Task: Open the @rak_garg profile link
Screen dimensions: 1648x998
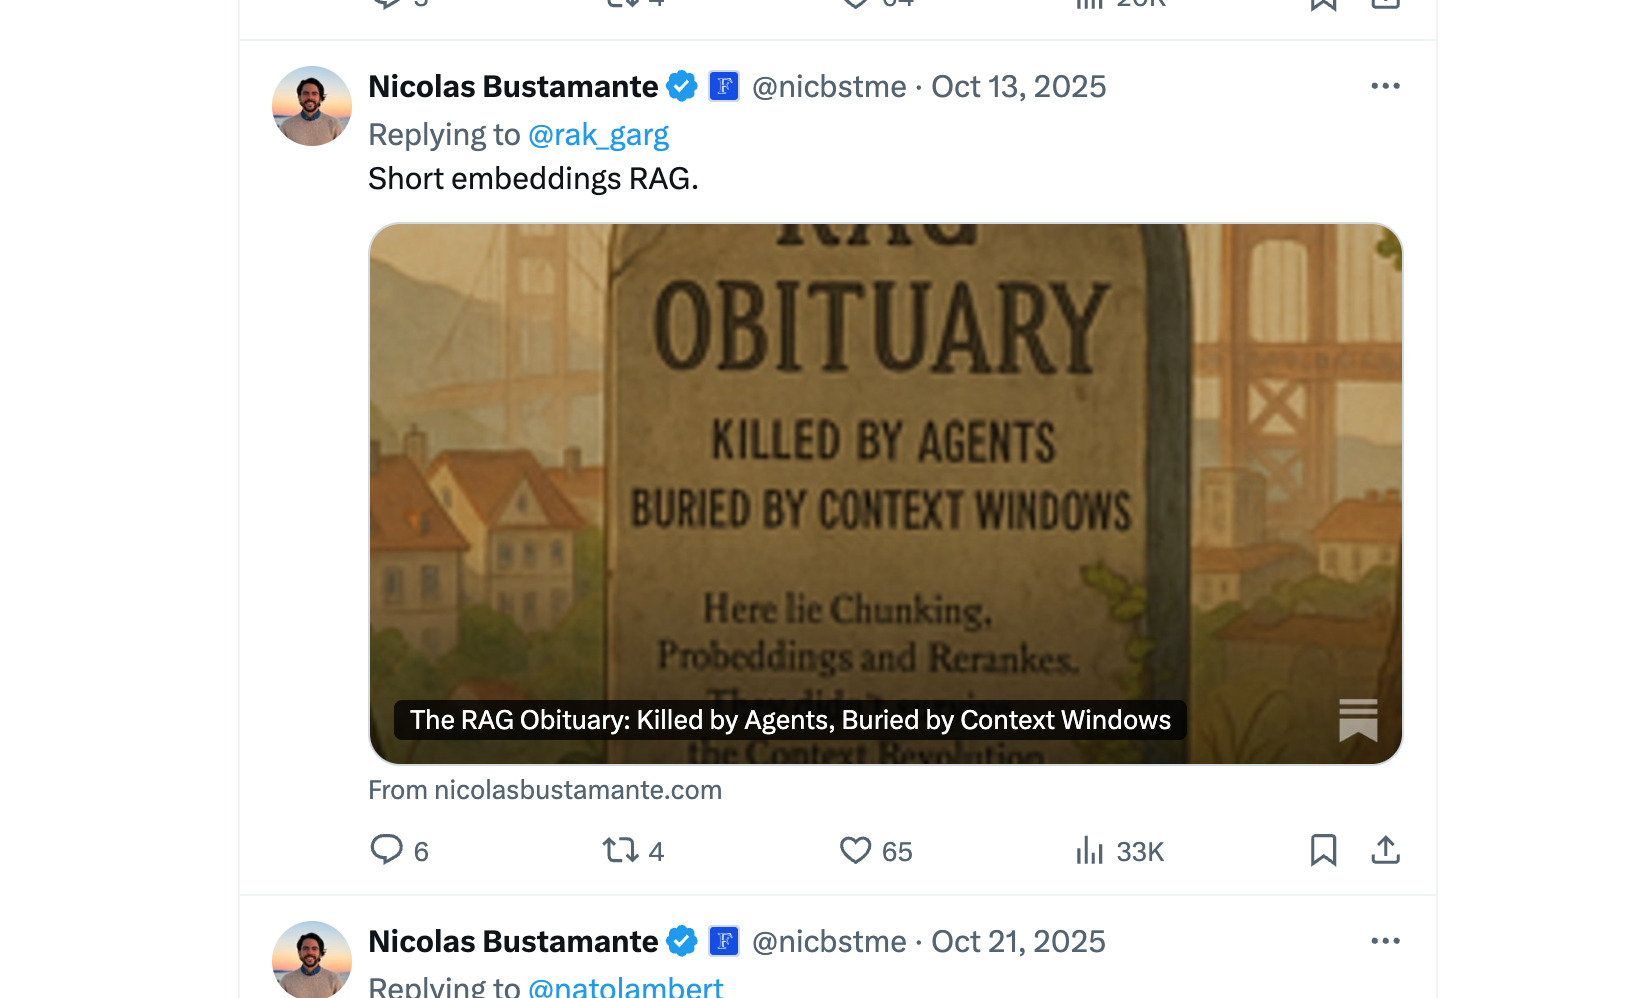Action: click(598, 134)
